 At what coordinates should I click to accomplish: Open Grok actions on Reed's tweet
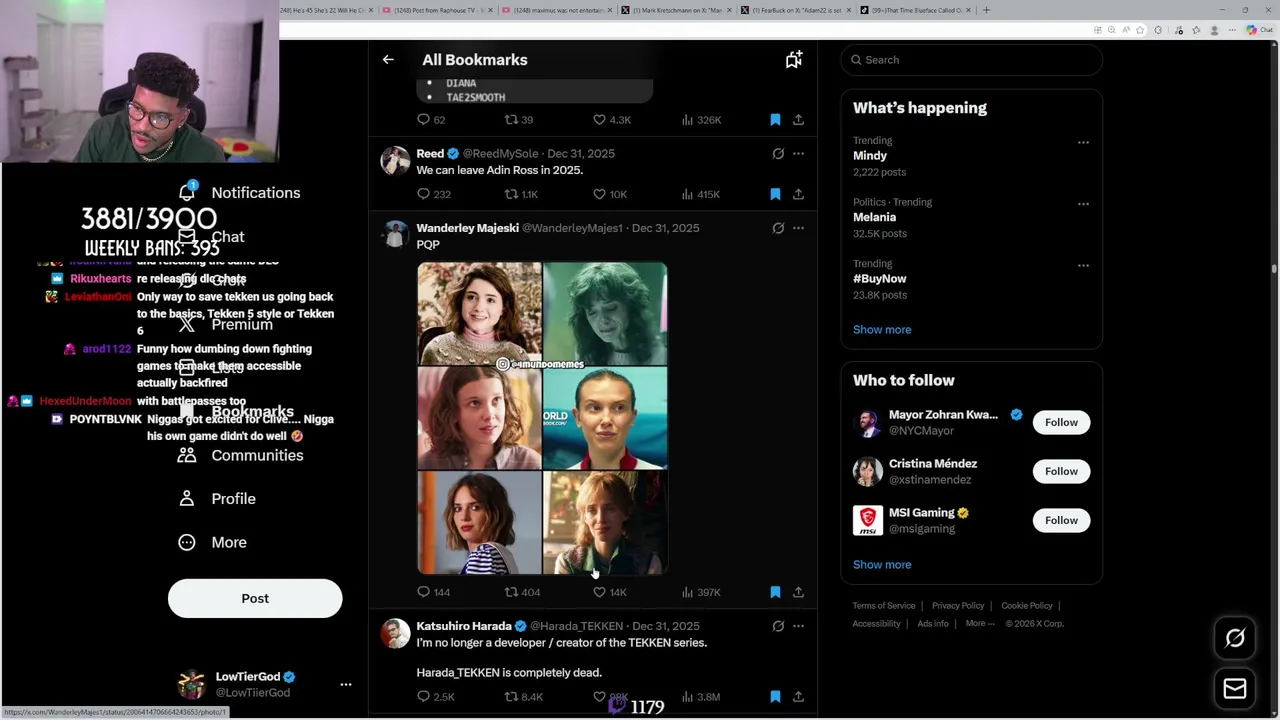(778, 154)
